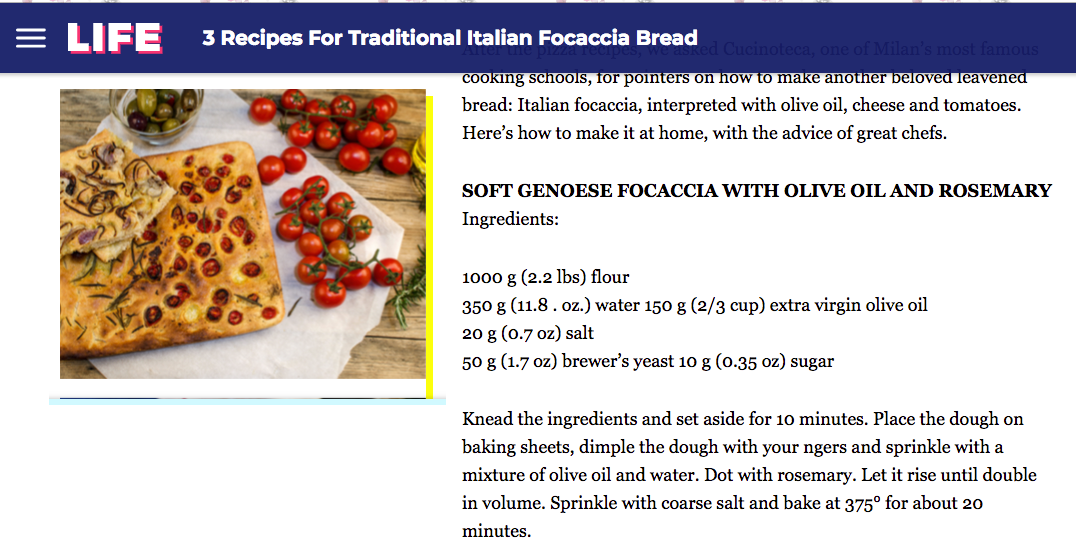Click the "Ingredients:" label
Viewport: 1076px width, 546px height.
tap(510, 219)
